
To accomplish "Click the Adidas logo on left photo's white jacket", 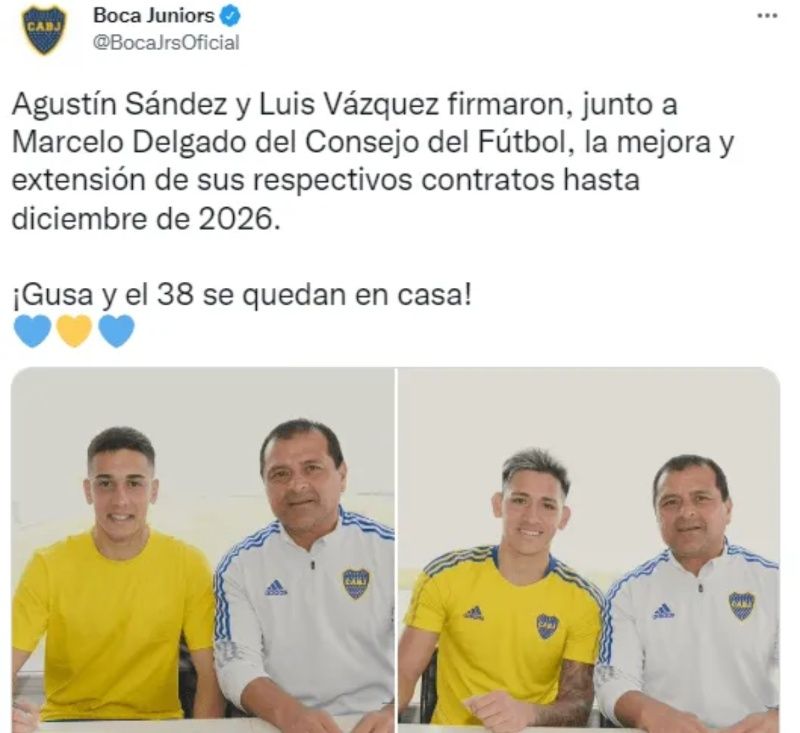I will [x=276, y=588].
